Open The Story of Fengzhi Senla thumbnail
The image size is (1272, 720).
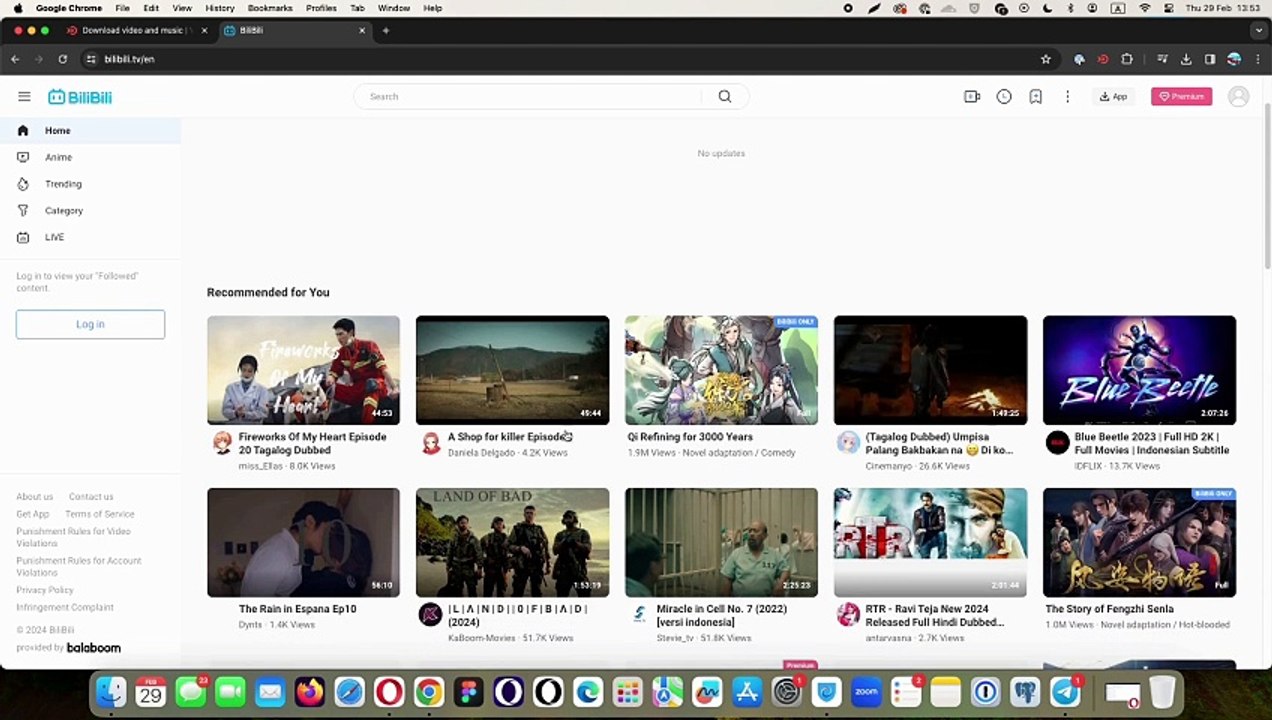pos(1139,542)
